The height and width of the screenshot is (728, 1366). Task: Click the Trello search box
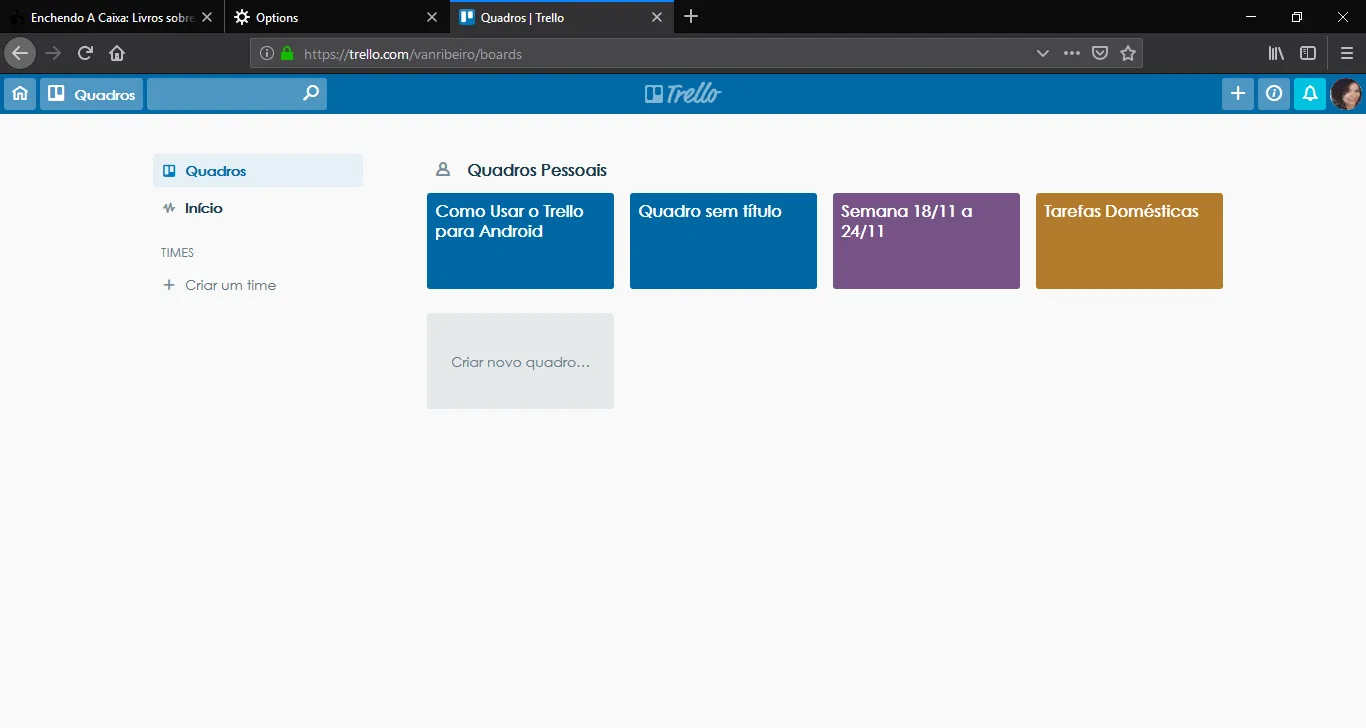point(237,94)
